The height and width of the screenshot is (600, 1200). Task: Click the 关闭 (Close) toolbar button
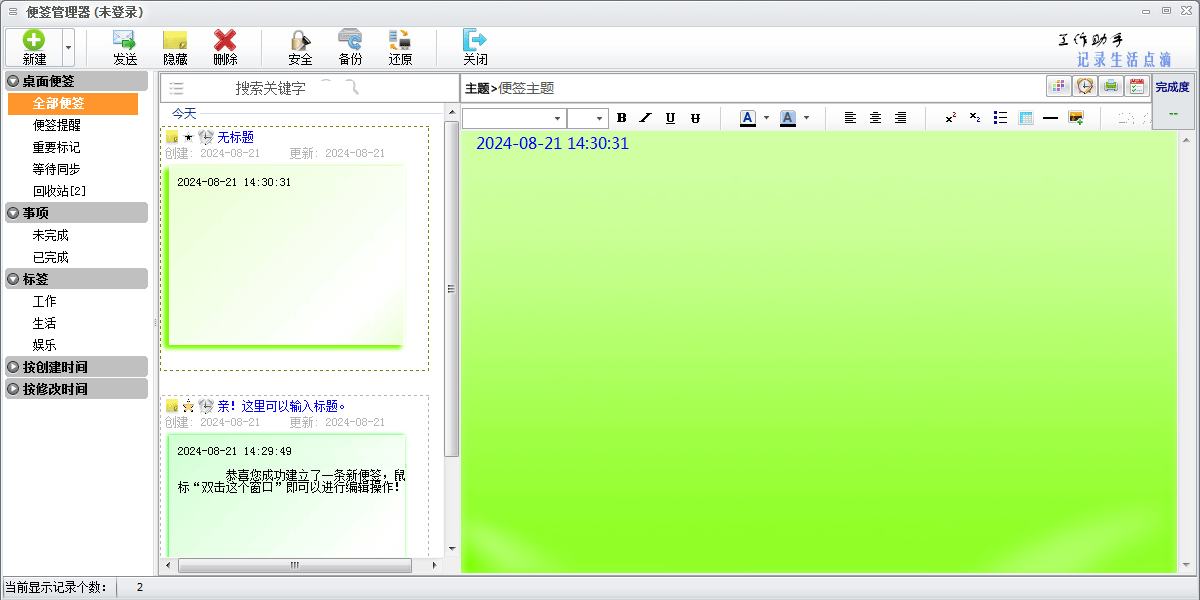475,47
